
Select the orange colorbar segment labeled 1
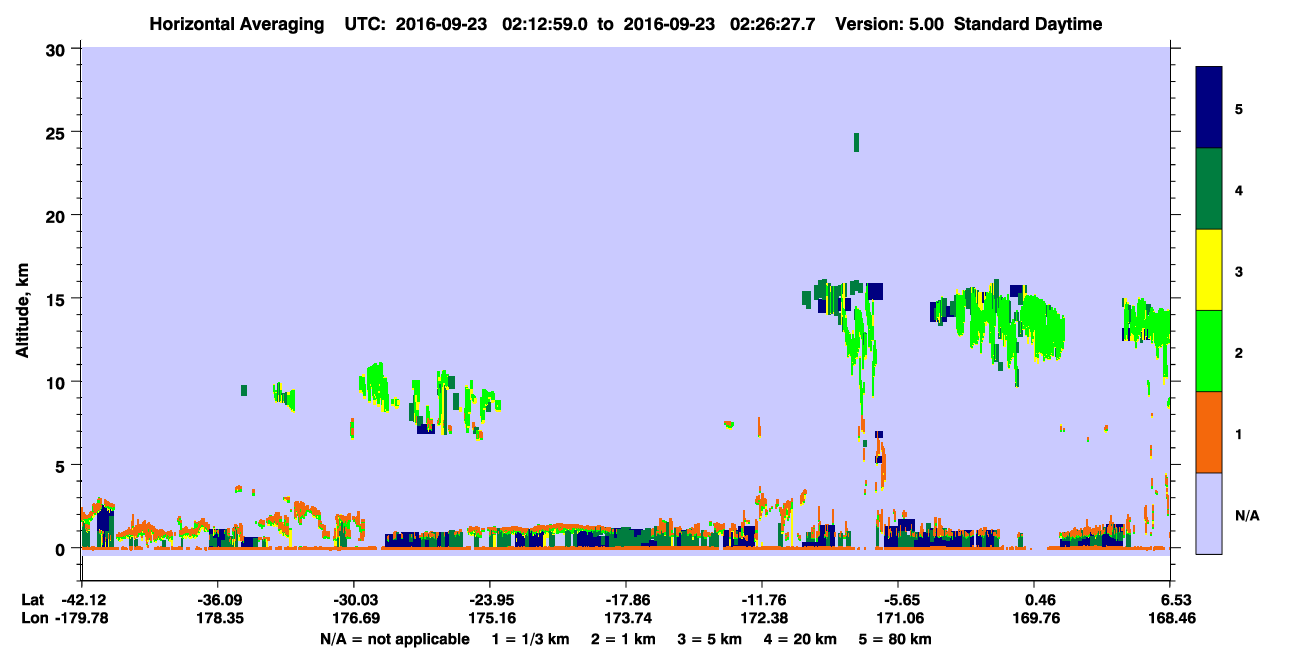pyautogui.click(x=1209, y=431)
